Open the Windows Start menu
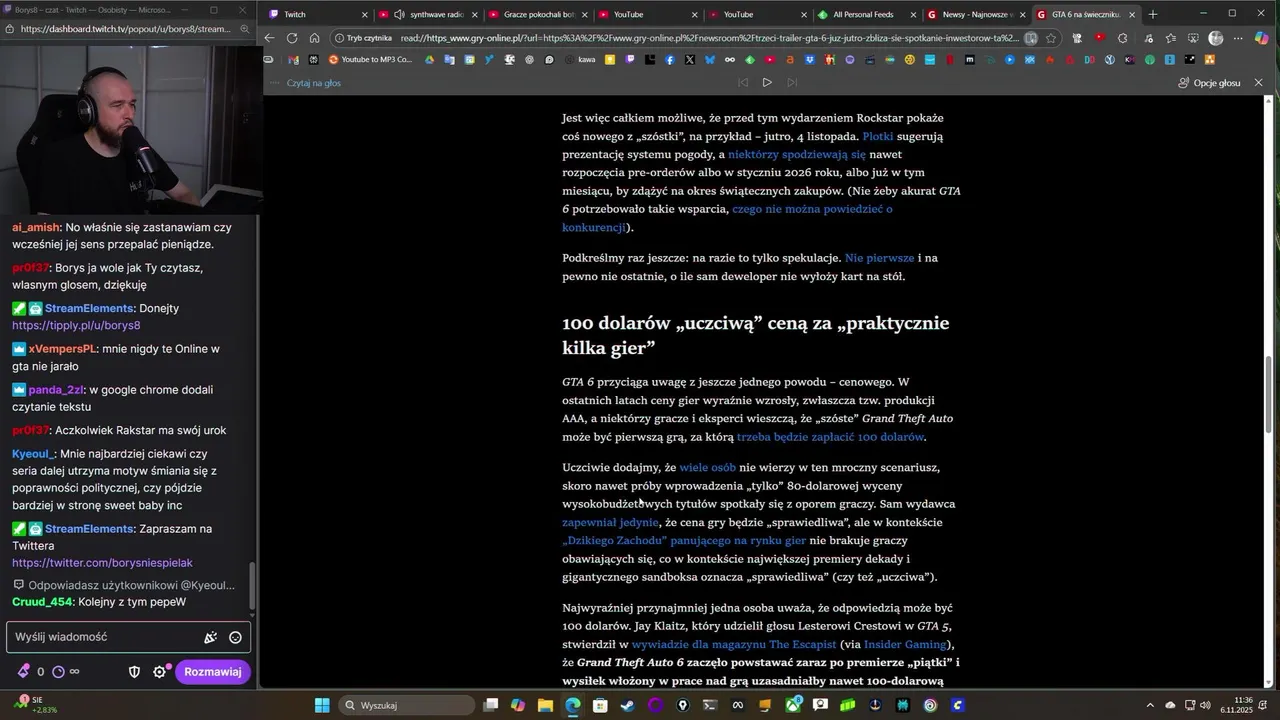1280x720 pixels. (x=322, y=705)
